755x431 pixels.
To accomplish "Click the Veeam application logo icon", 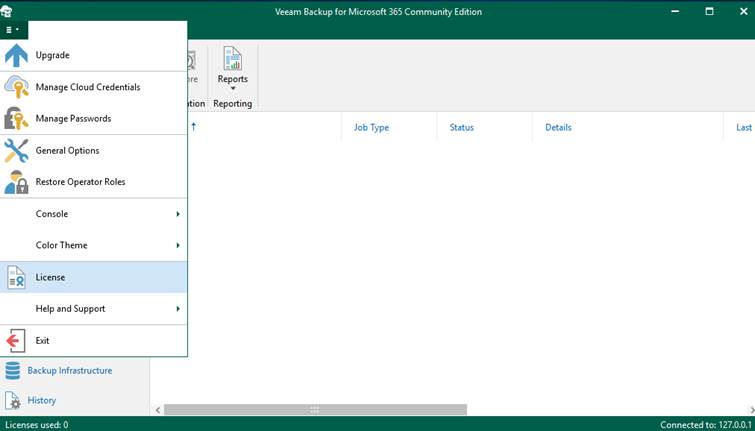I will click(6, 11).
